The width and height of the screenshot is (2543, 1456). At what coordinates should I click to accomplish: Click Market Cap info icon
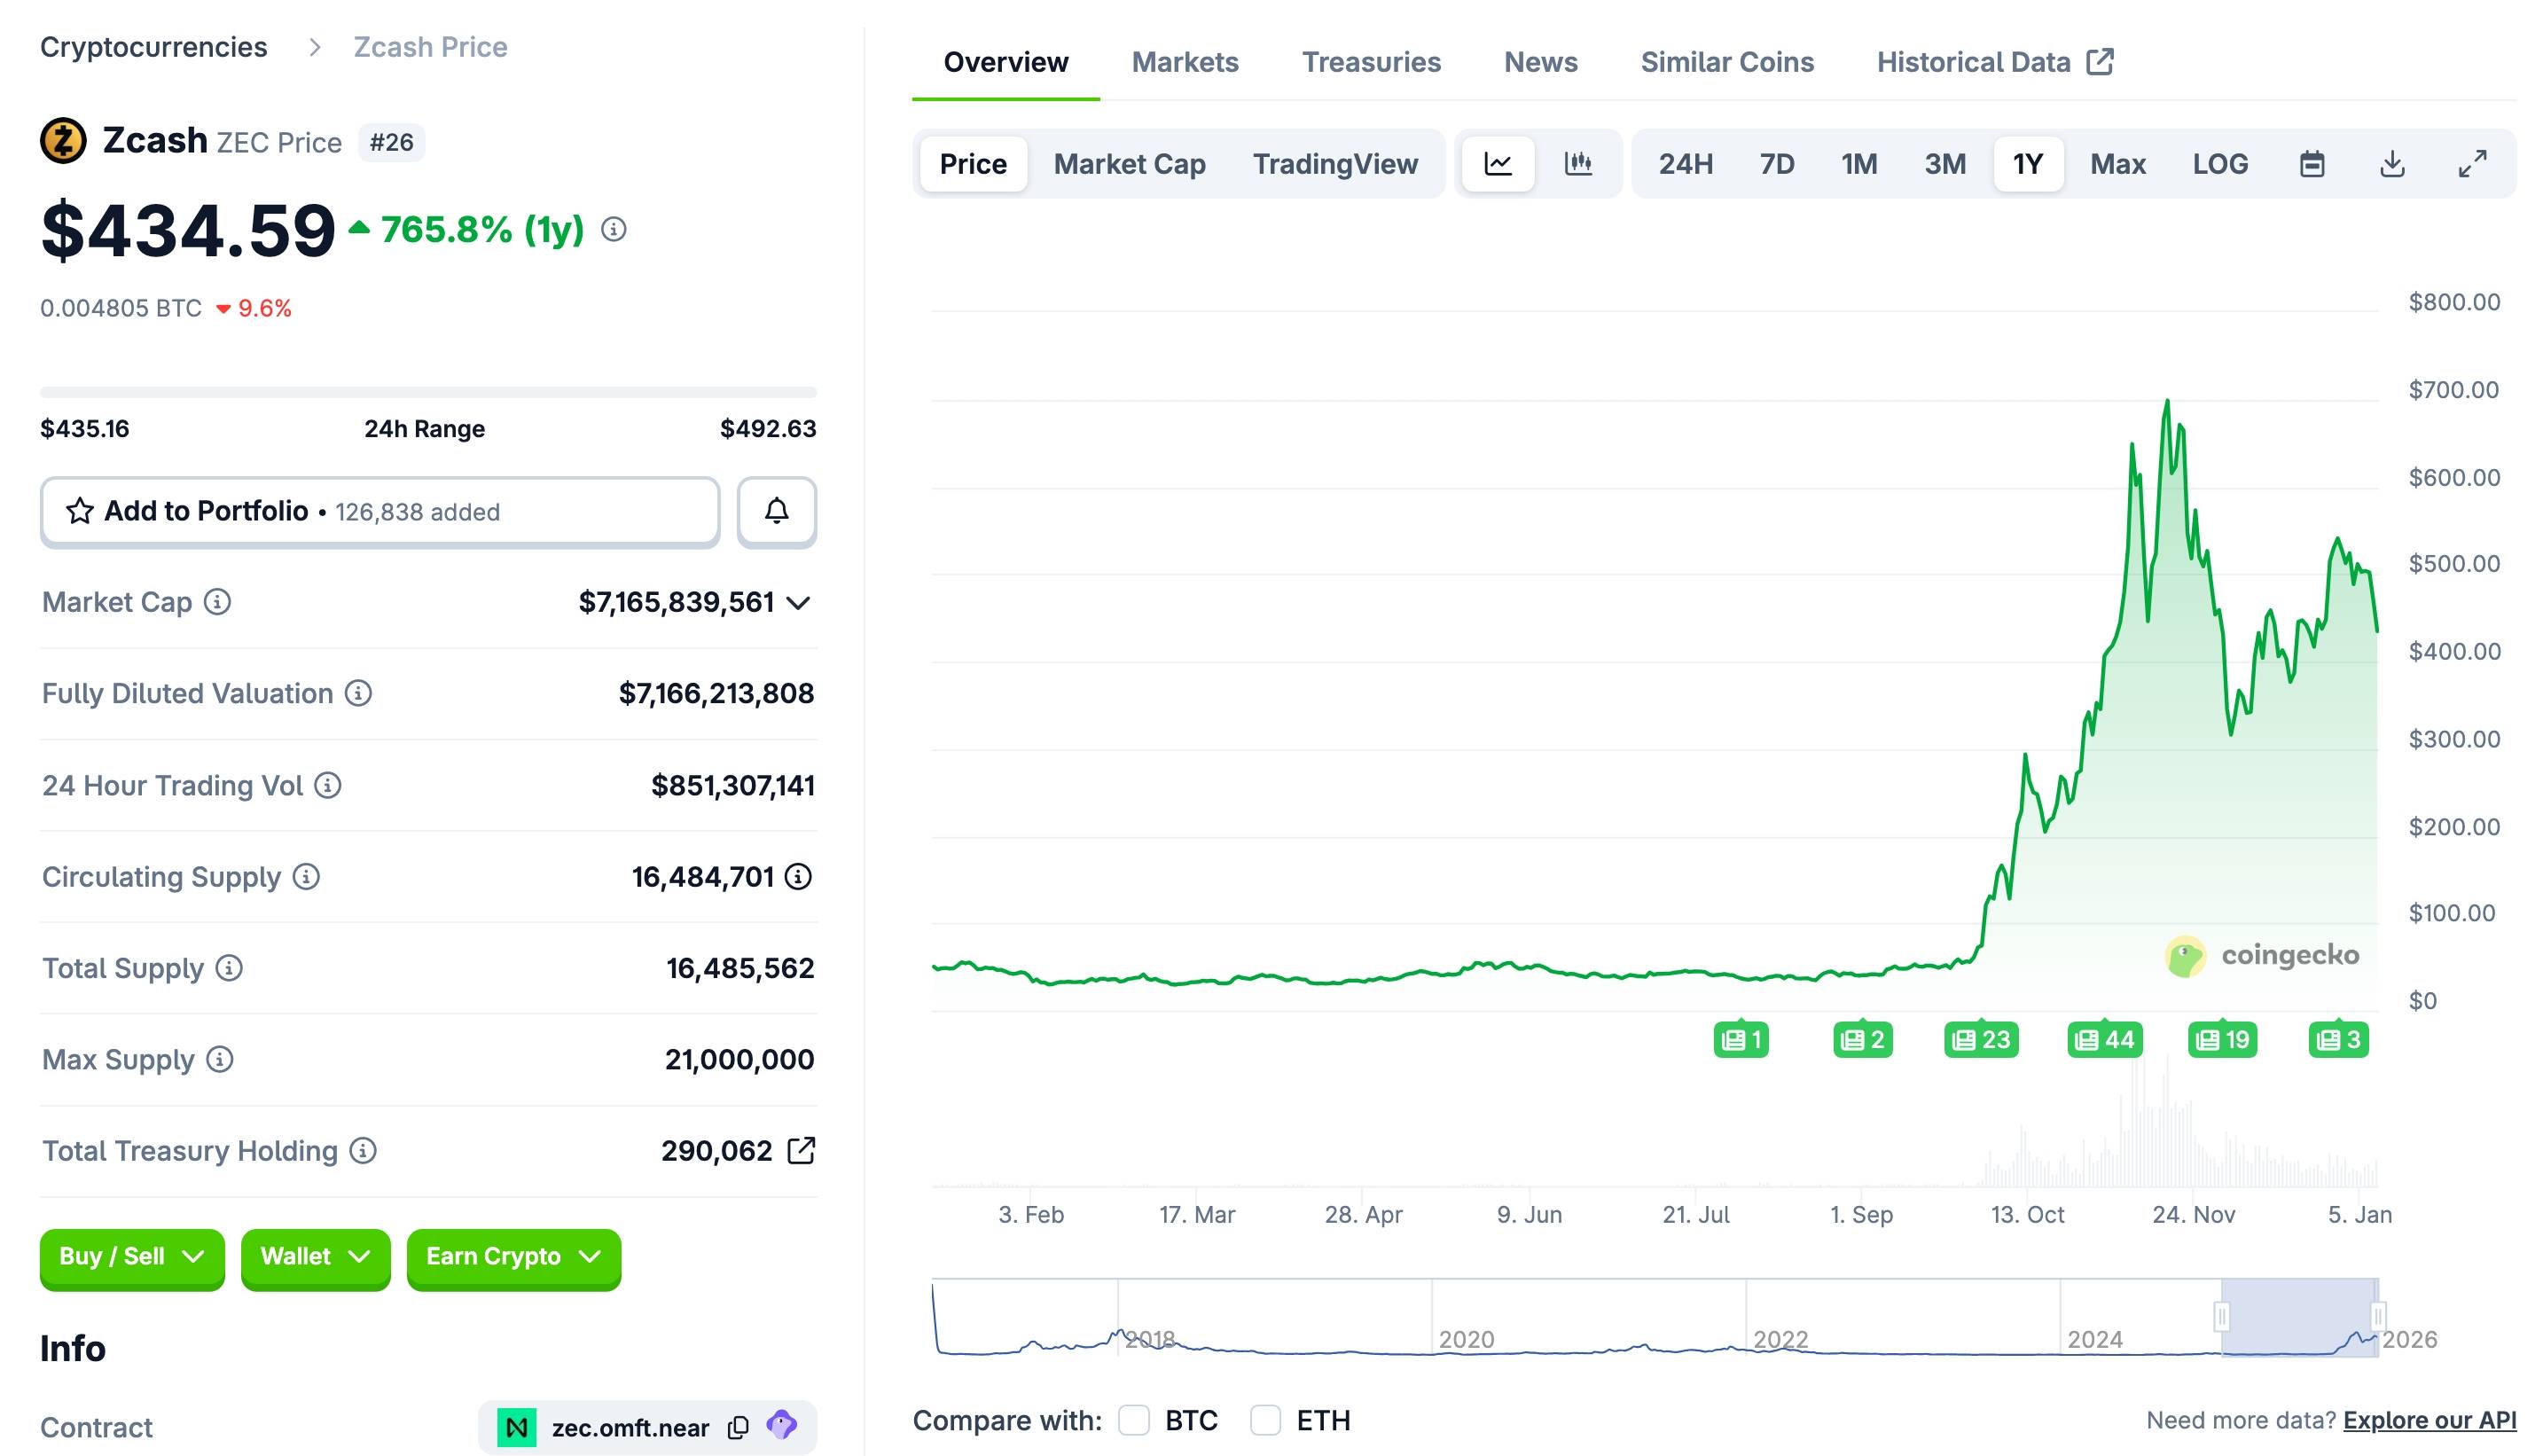click(217, 602)
